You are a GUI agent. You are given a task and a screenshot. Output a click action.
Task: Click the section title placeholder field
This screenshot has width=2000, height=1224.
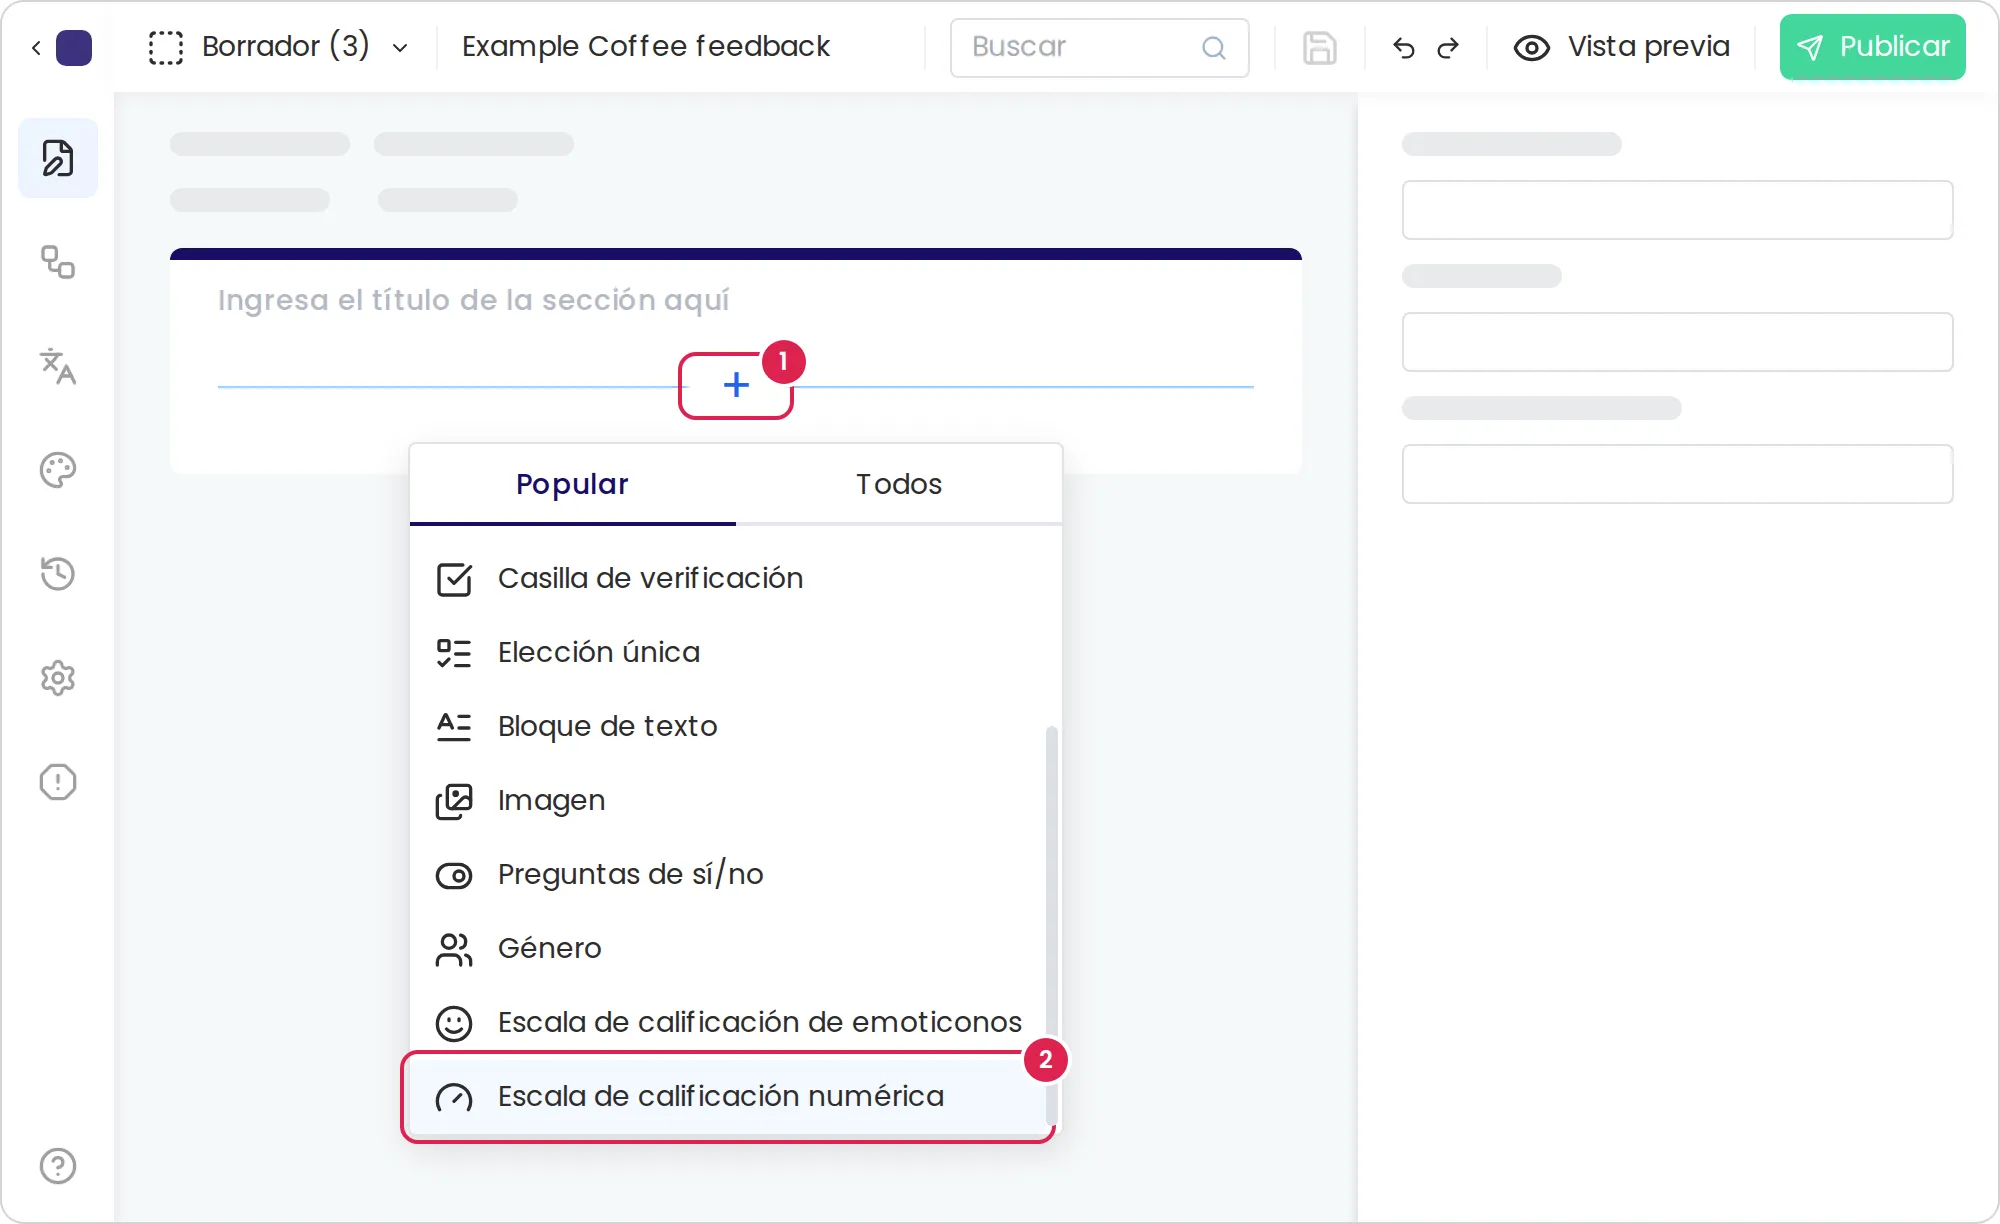coord(474,300)
